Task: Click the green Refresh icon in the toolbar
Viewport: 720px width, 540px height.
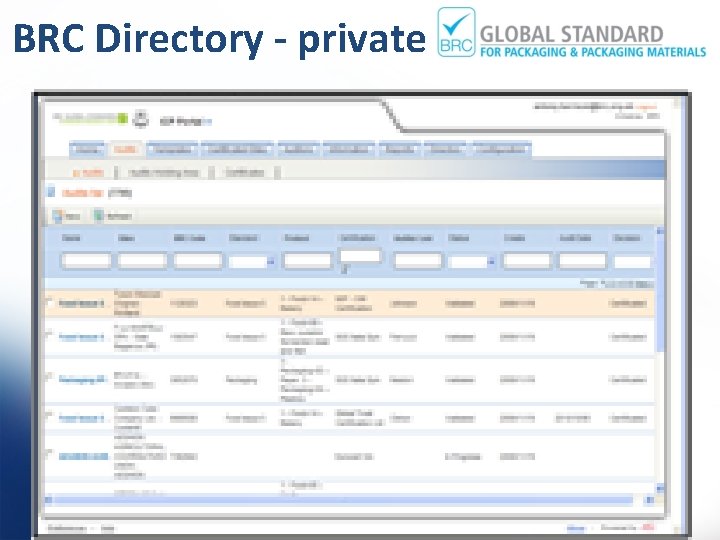Action: pyautogui.click(x=99, y=215)
